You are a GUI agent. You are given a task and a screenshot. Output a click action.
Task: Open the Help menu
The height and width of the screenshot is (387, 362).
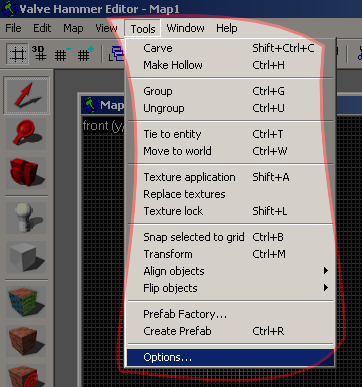pos(227,28)
